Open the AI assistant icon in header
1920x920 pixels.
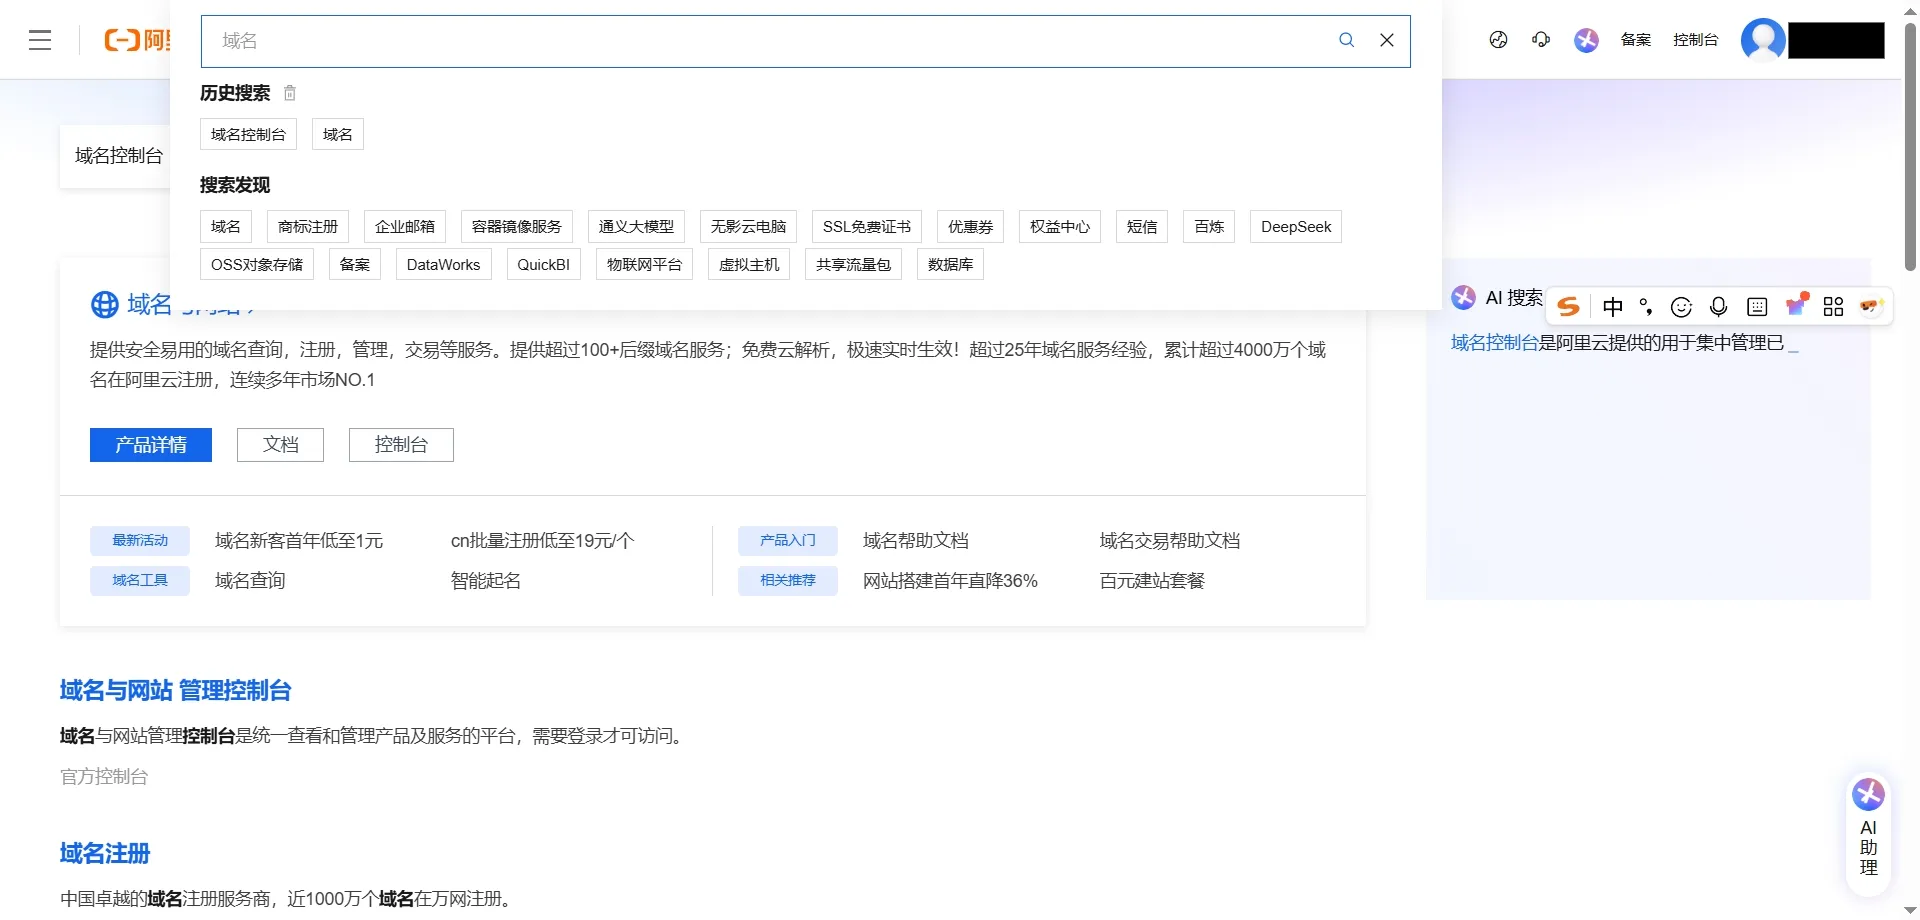pyautogui.click(x=1586, y=40)
